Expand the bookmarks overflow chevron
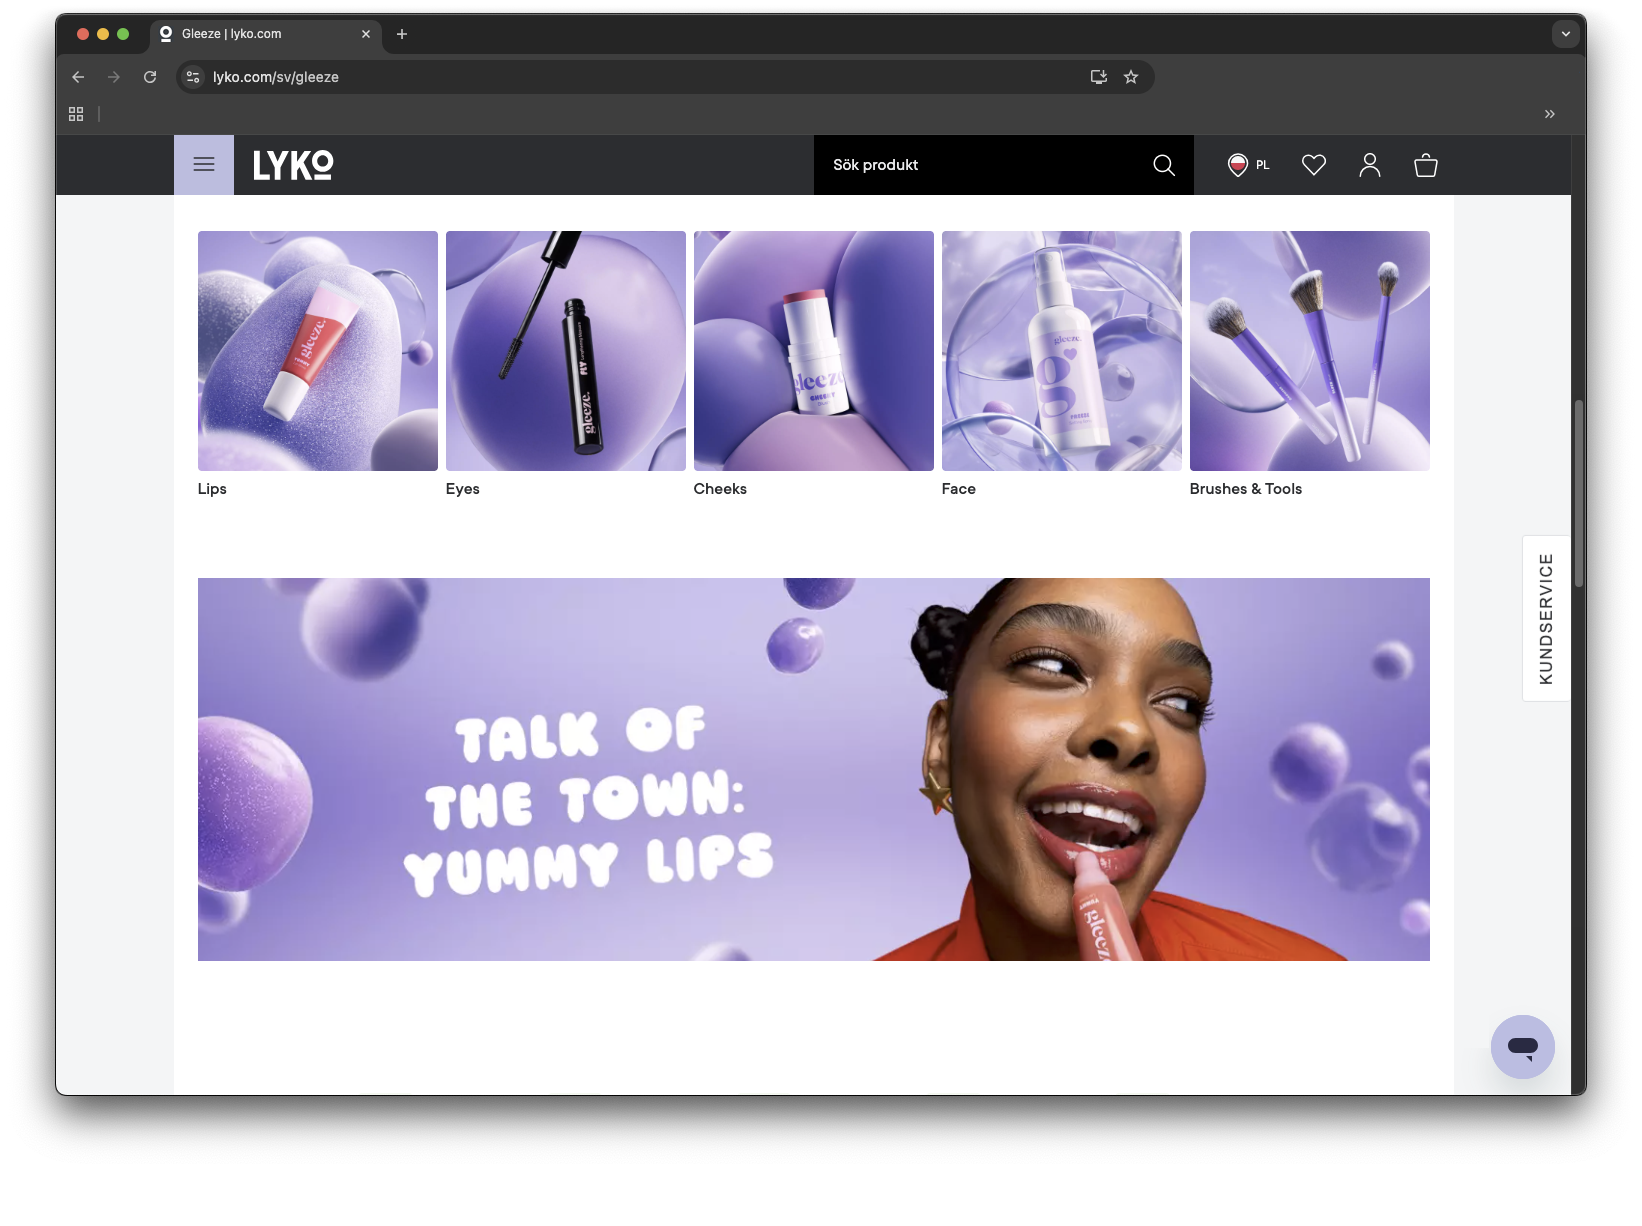Image resolution: width=1642 pixels, height=1226 pixels. click(1550, 114)
